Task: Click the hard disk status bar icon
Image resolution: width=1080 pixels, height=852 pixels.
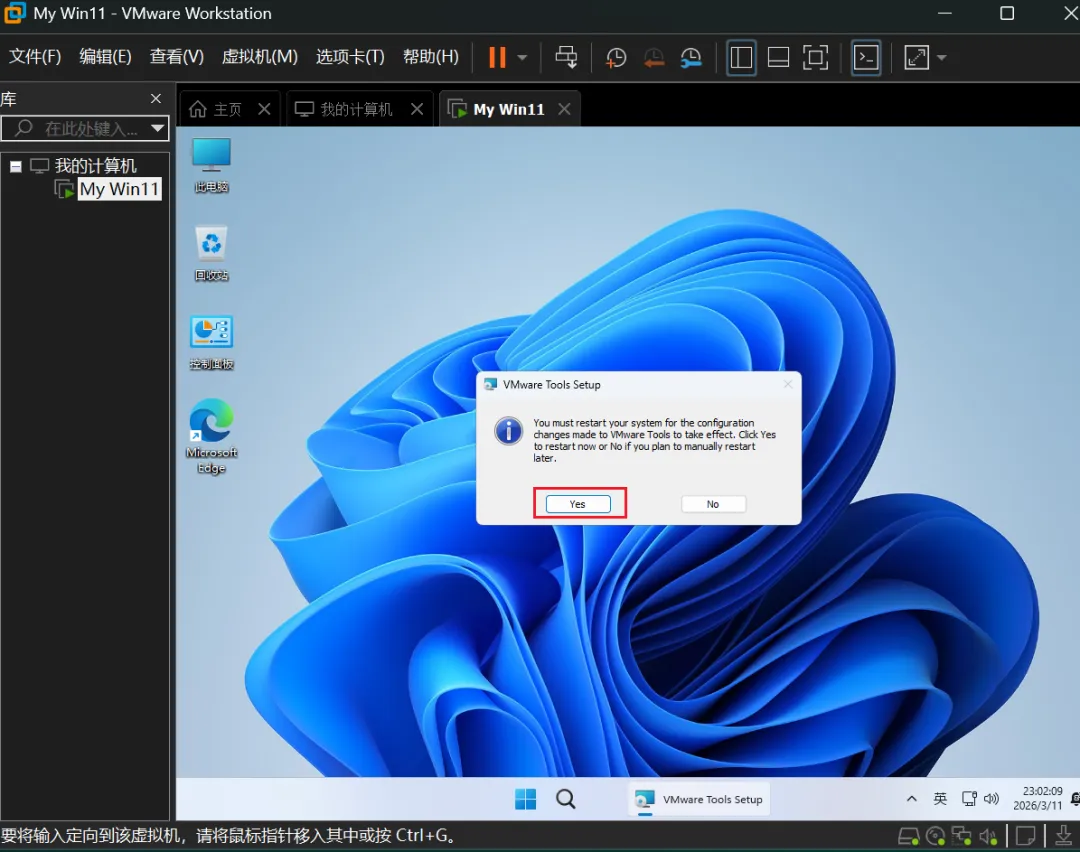Action: point(908,837)
